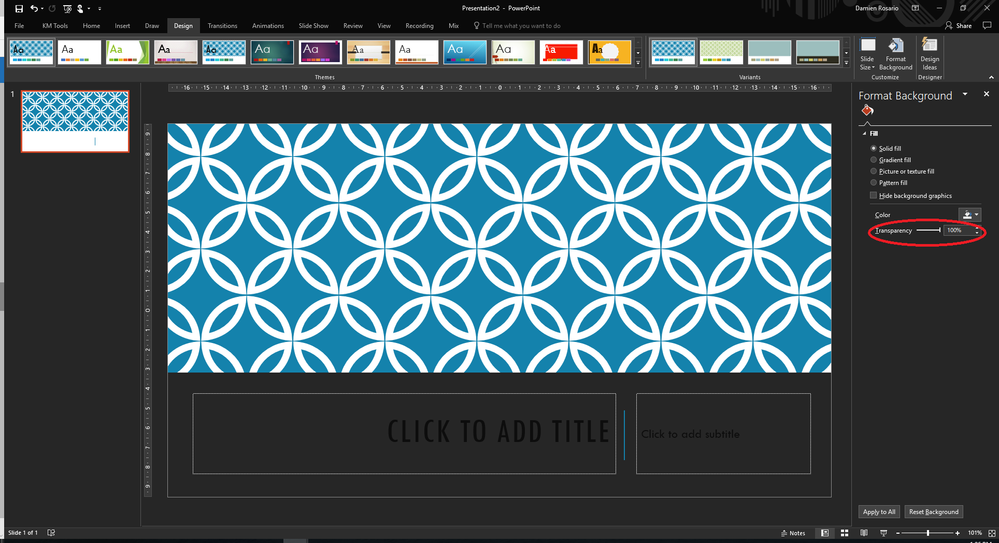
Task: Fit slide to current window icon
Action: click(x=991, y=533)
